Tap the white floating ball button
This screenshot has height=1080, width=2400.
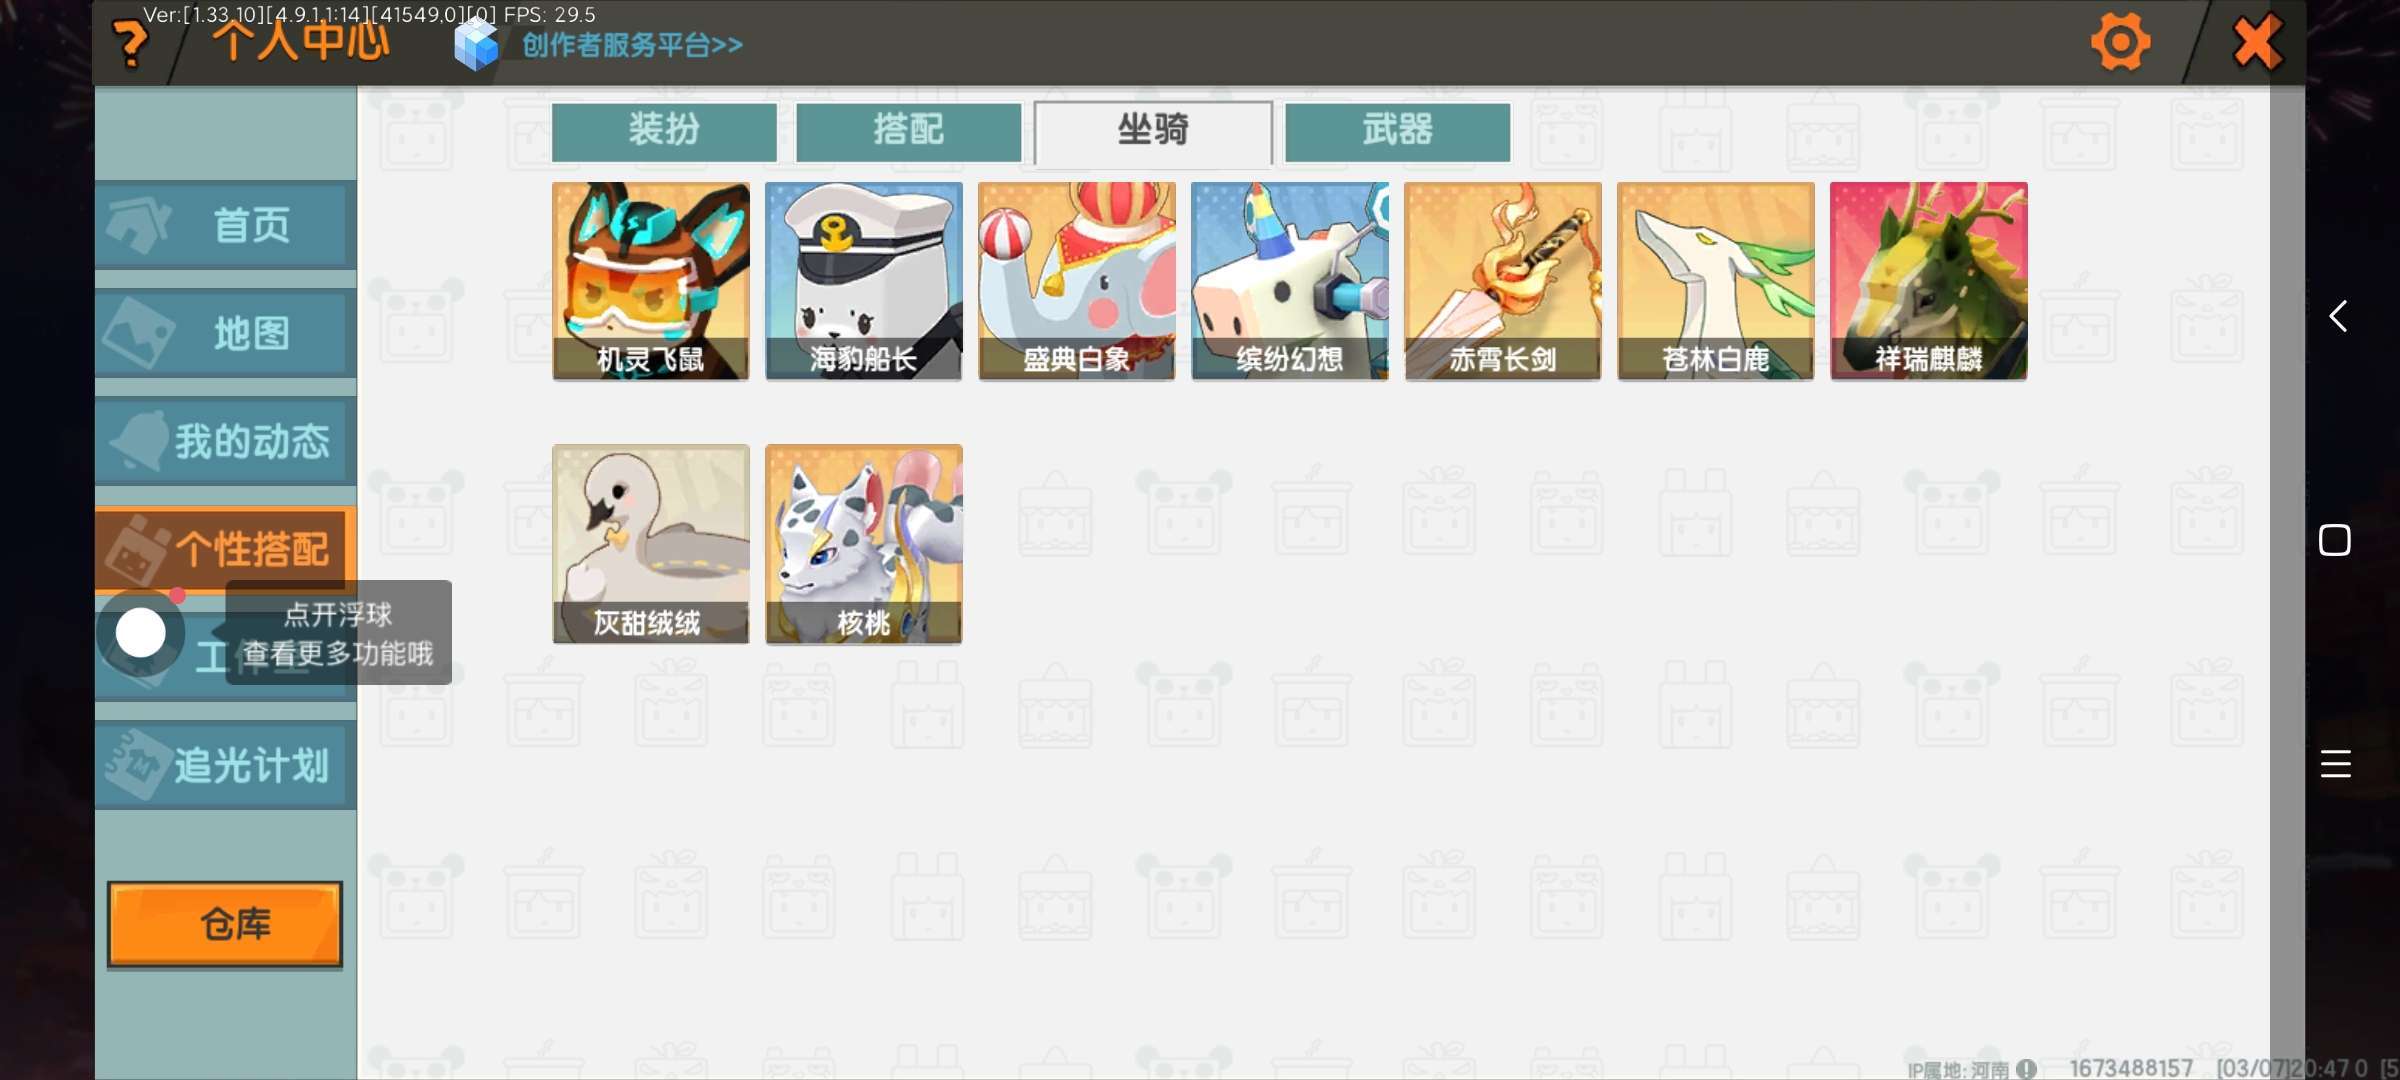[x=140, y=633]
